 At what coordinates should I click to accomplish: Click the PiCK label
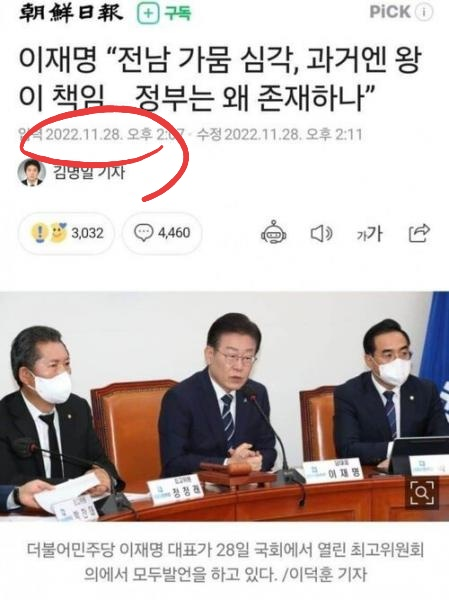389,12
